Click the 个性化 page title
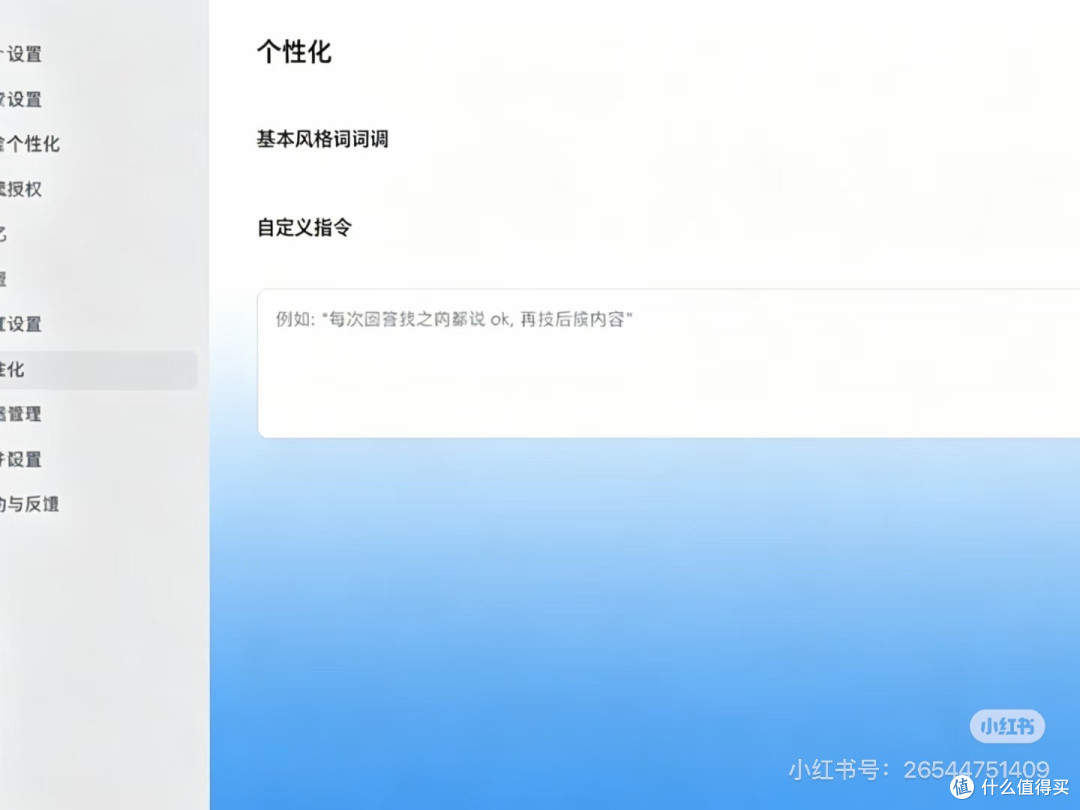The height and width of the screenshot is (810, 1080). tap(294, 52)
